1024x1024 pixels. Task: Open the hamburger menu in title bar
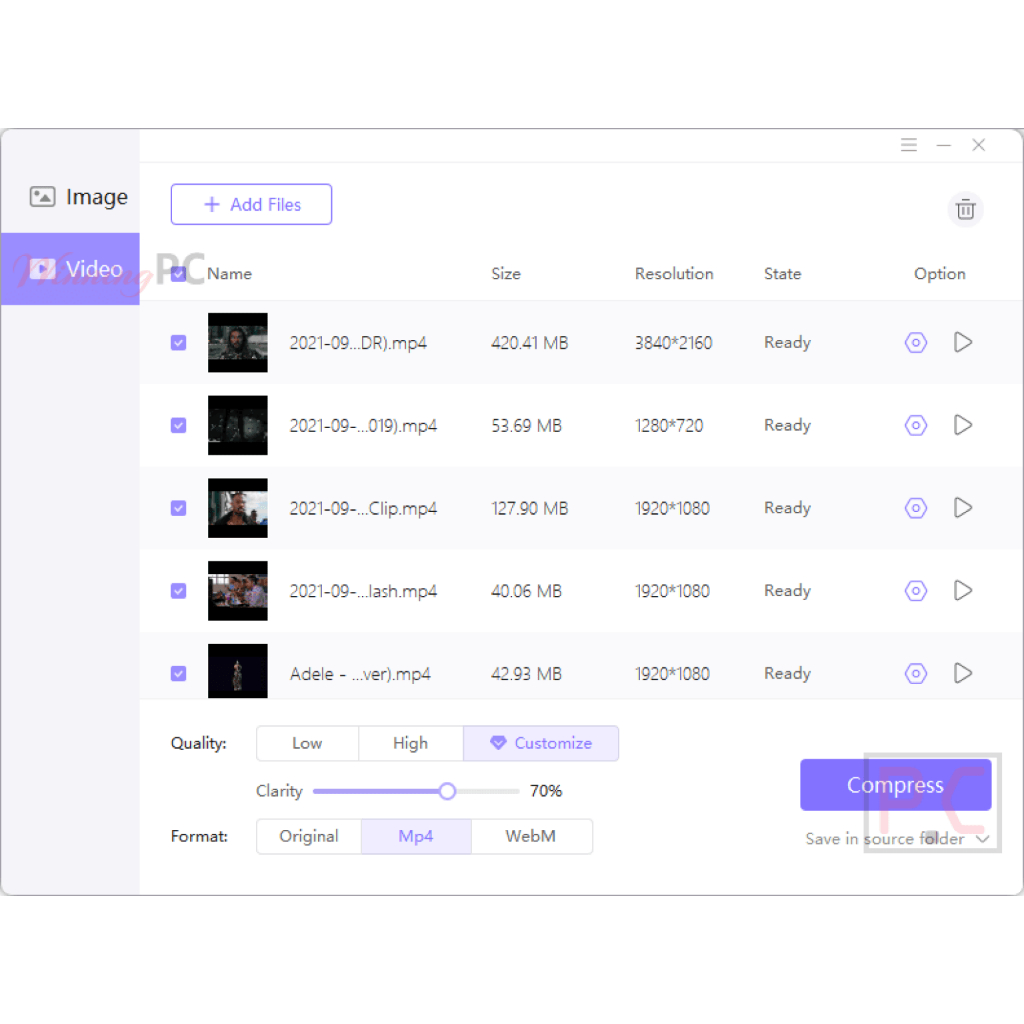click(908, 145)
